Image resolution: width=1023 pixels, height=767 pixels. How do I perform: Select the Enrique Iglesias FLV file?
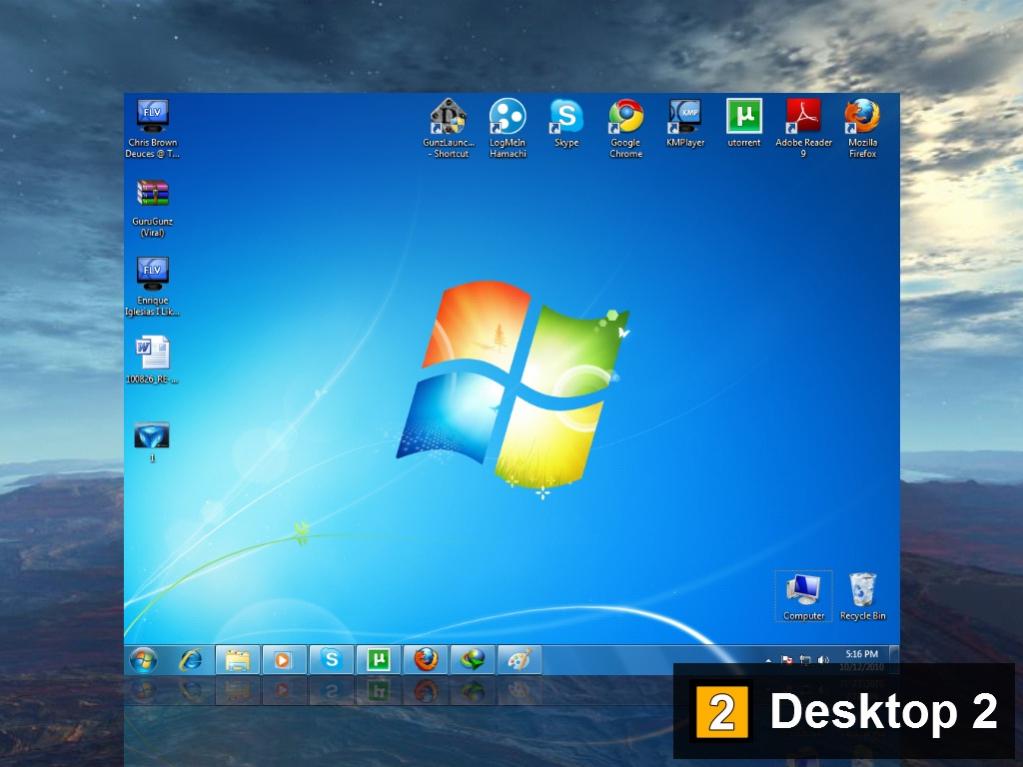click(x=152, y=287)
